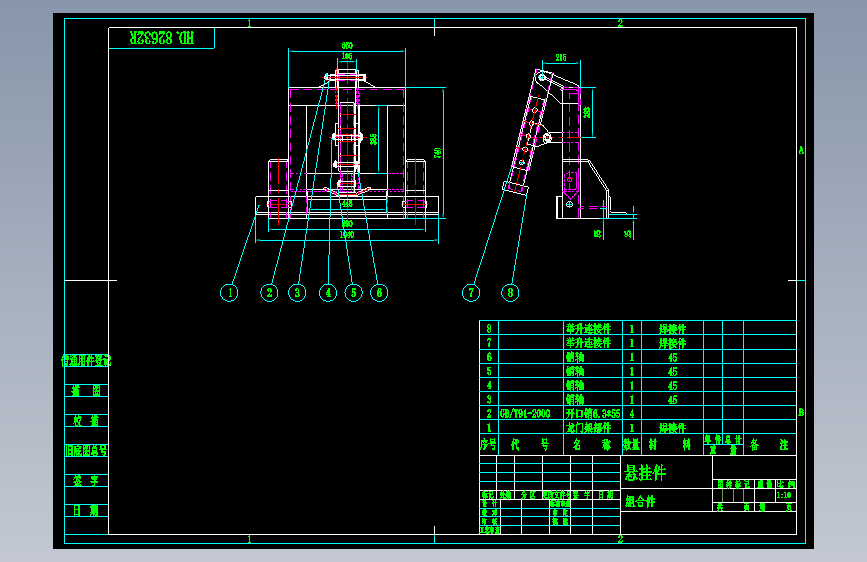The image size is (867, 562).
Task: Click the 比例 label in title block
Action: coord(786,484)
